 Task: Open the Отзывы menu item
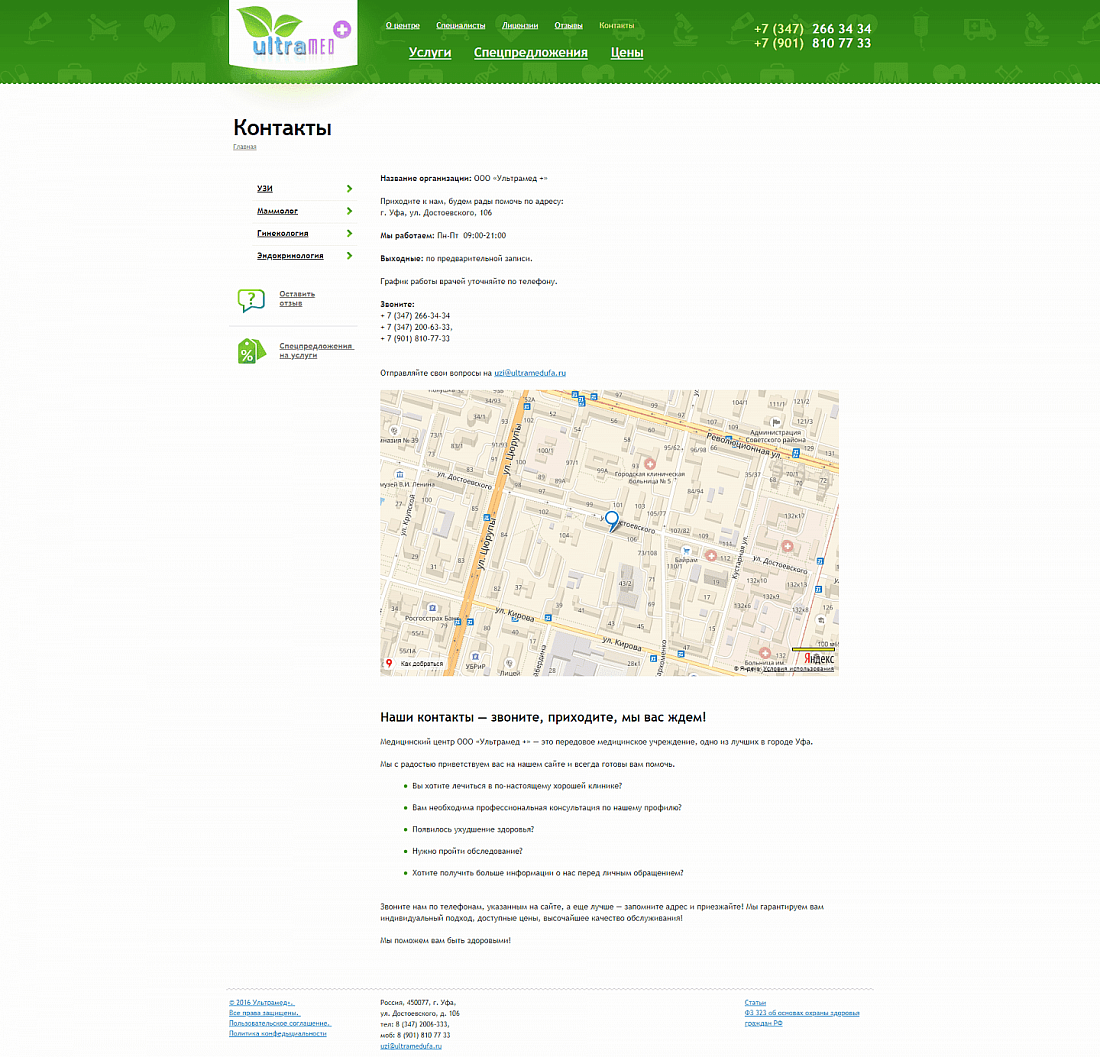click(x=568, y=25)
